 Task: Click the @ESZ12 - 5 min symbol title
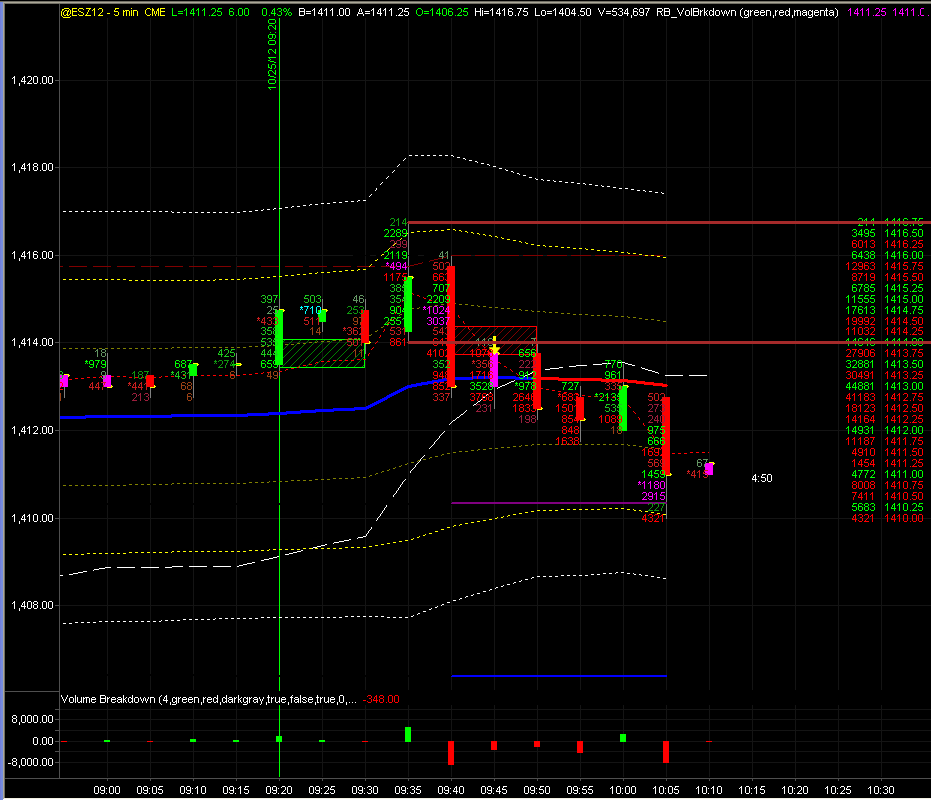pyautogui.click(x=99, y=12)
